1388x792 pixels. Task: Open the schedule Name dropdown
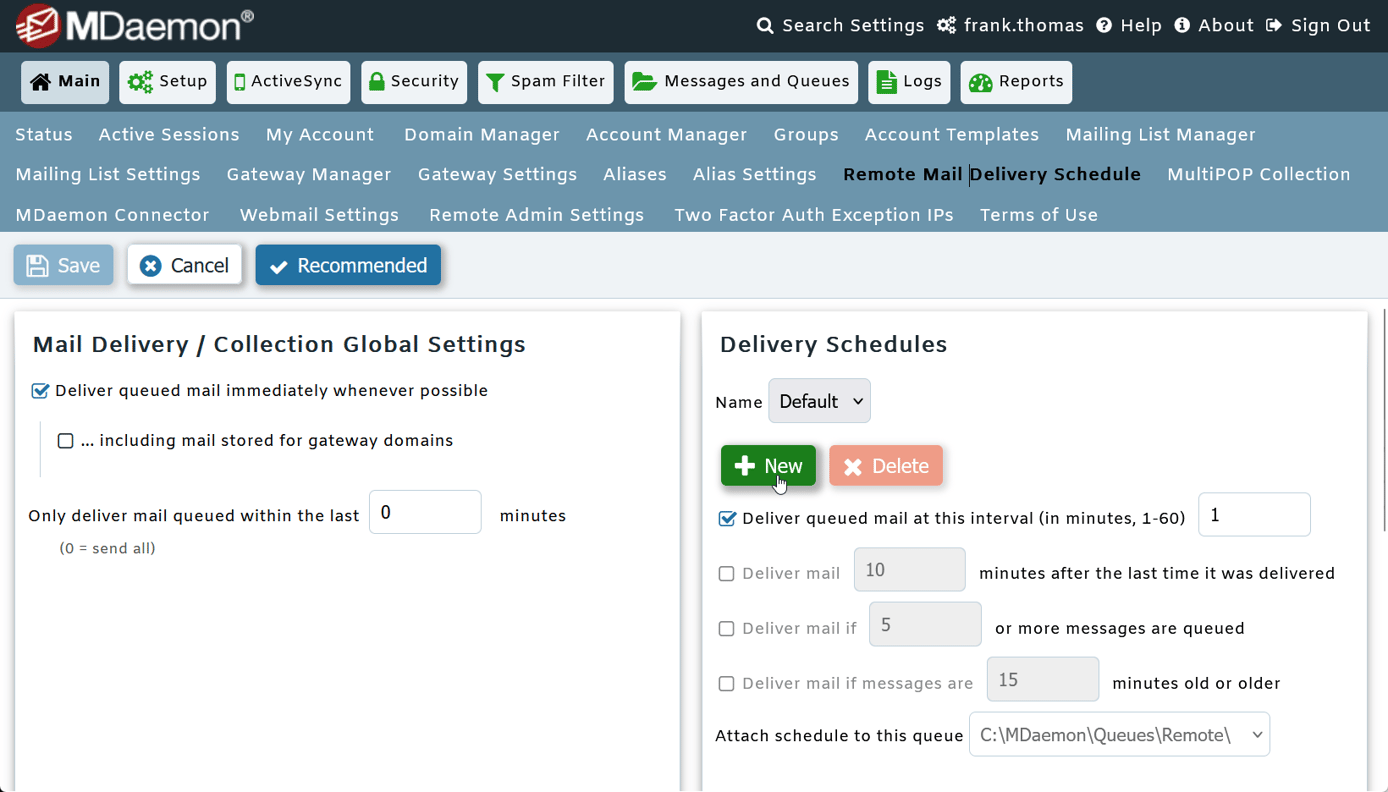pyautogui.click(x=819, y=401)
